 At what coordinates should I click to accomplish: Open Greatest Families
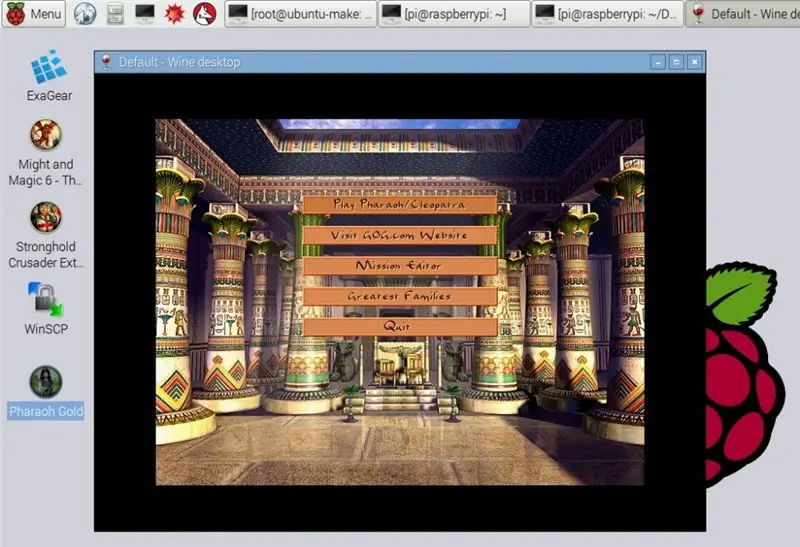(399, 296)
